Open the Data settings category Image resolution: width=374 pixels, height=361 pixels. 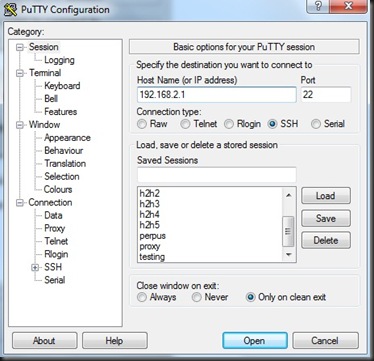53,215
